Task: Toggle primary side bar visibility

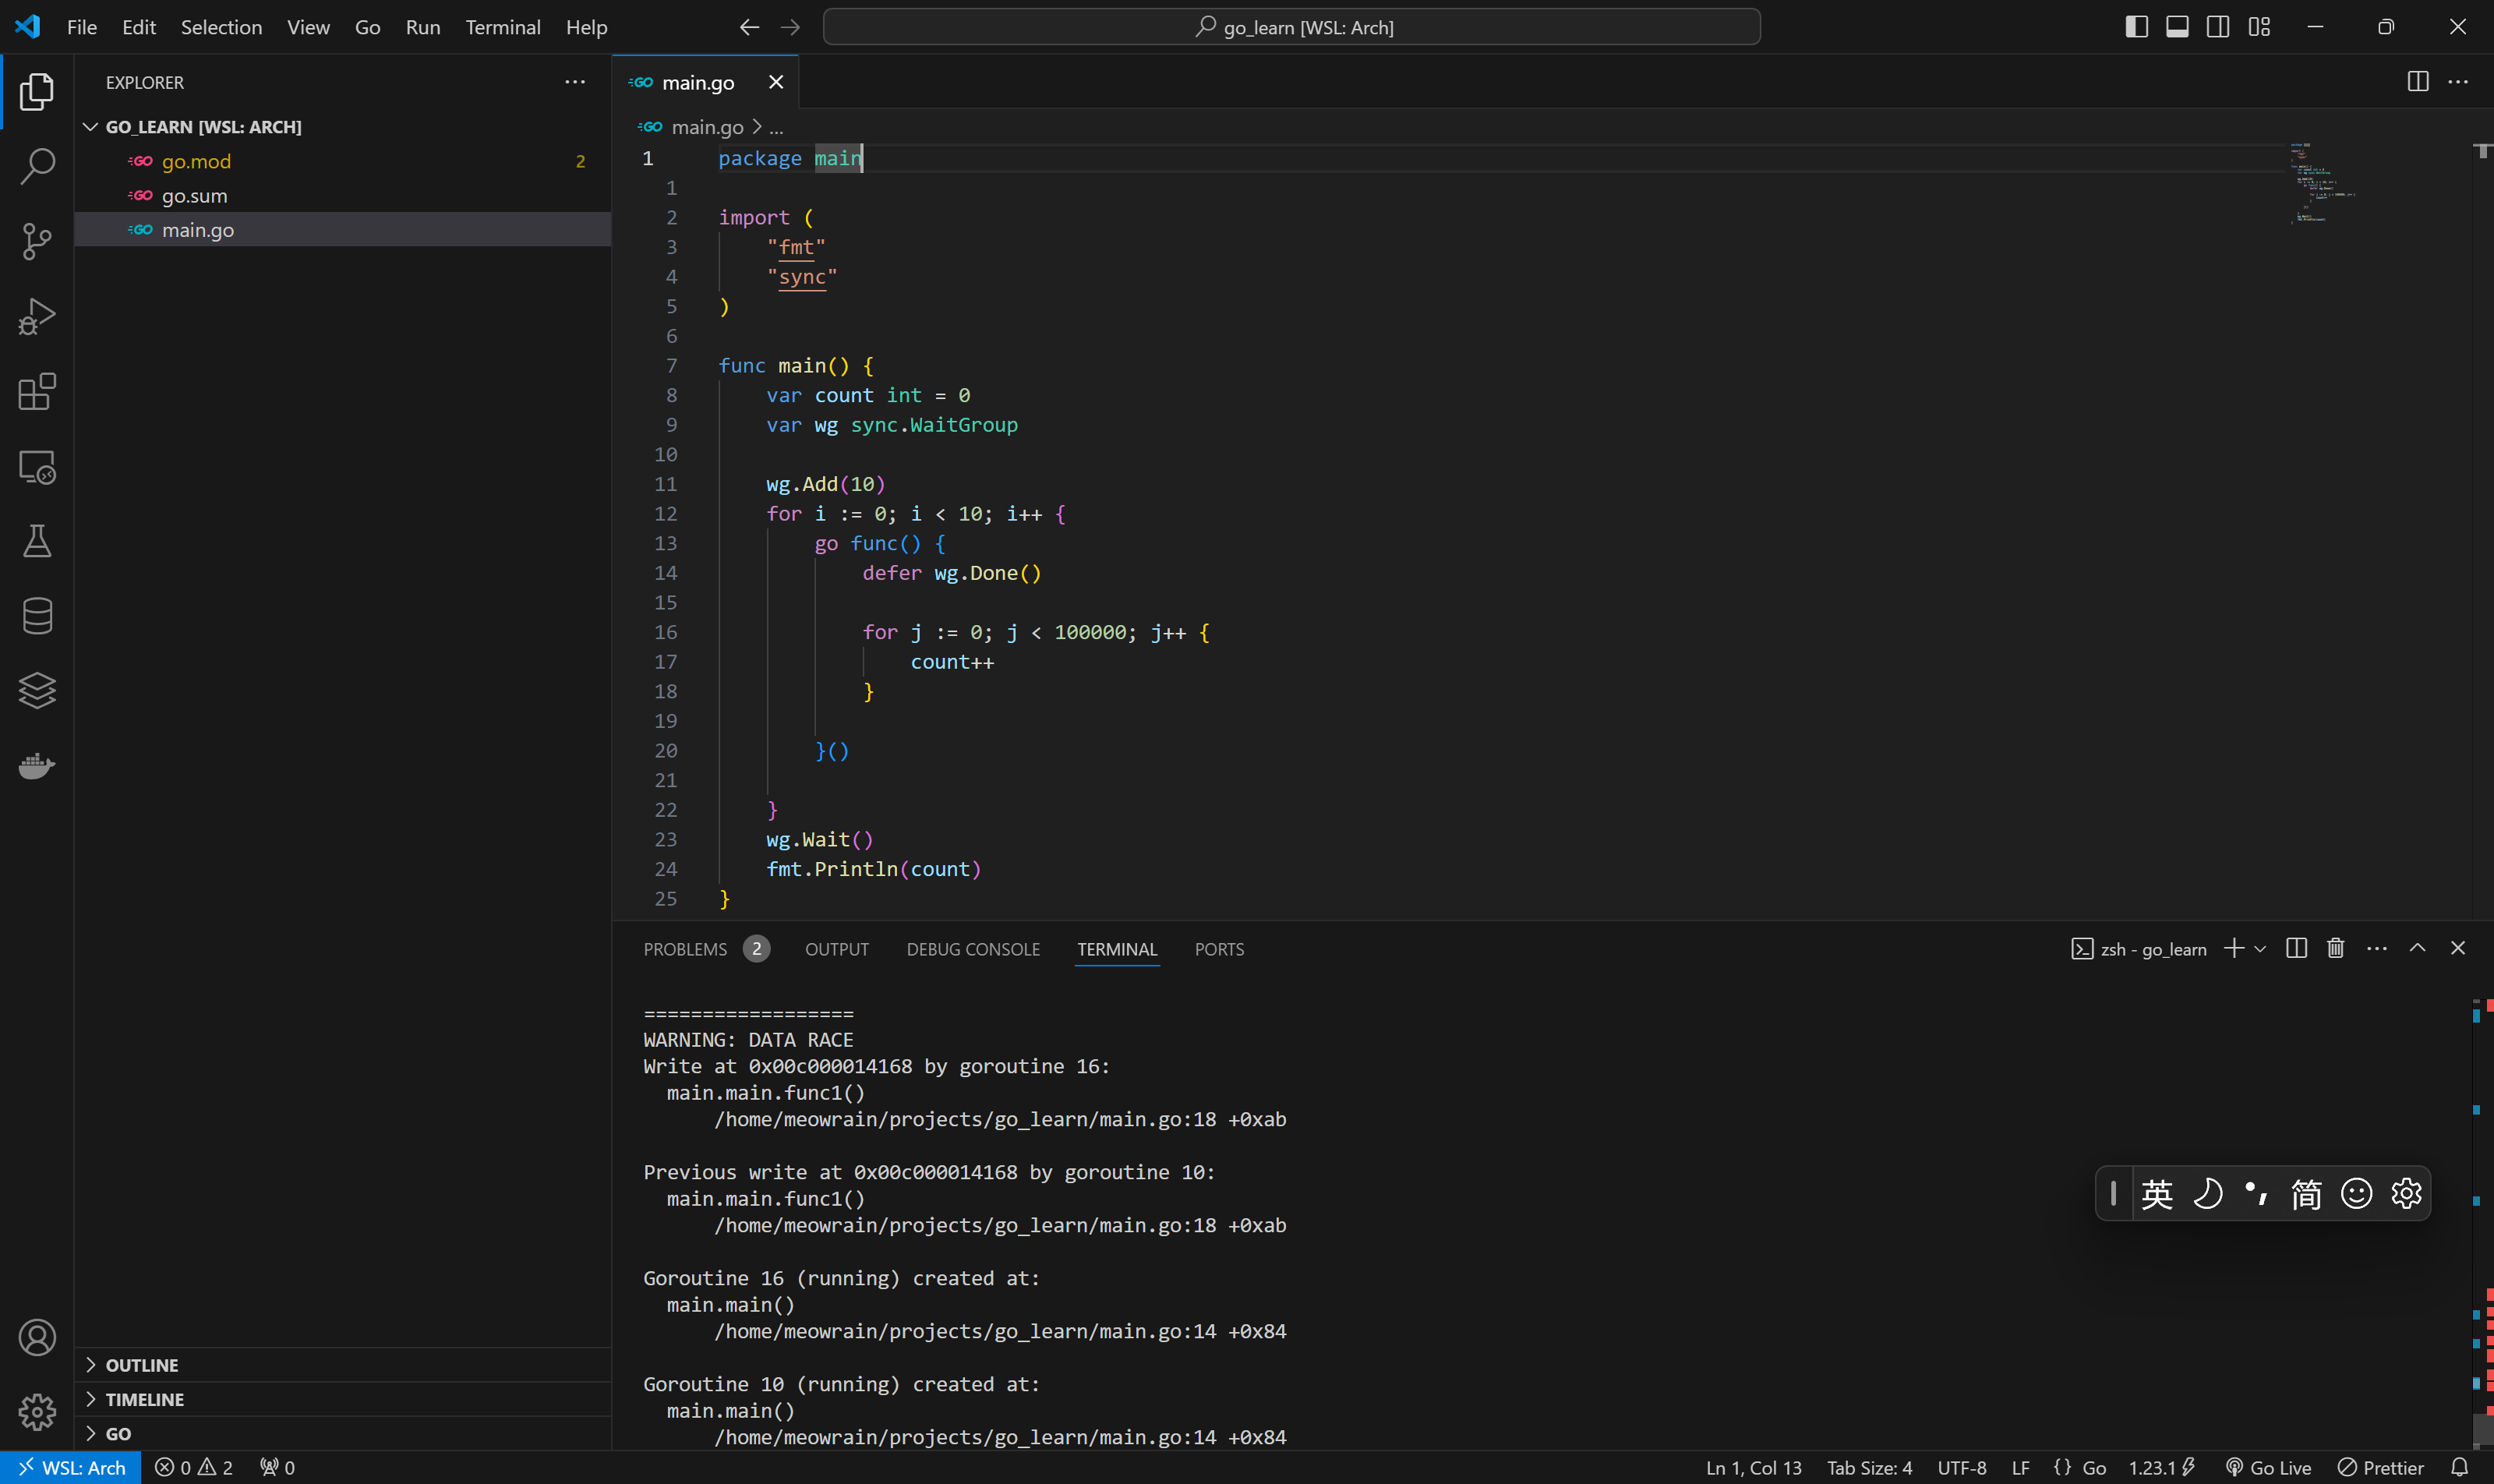Action: point(2136,27)
